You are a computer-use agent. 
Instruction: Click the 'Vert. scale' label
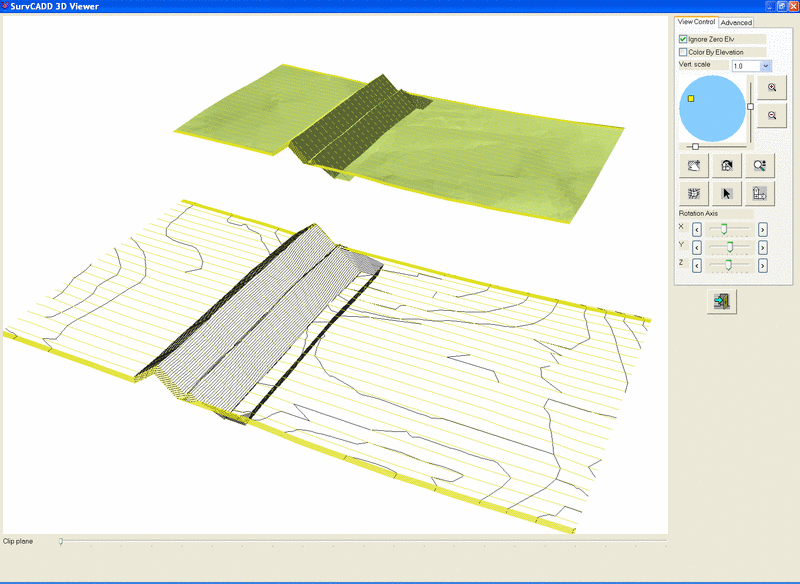pos(694,64)
